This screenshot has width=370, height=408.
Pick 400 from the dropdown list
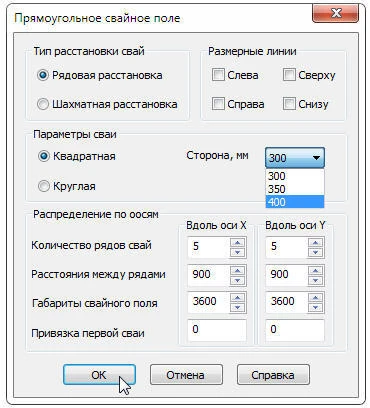pos(295,202)
